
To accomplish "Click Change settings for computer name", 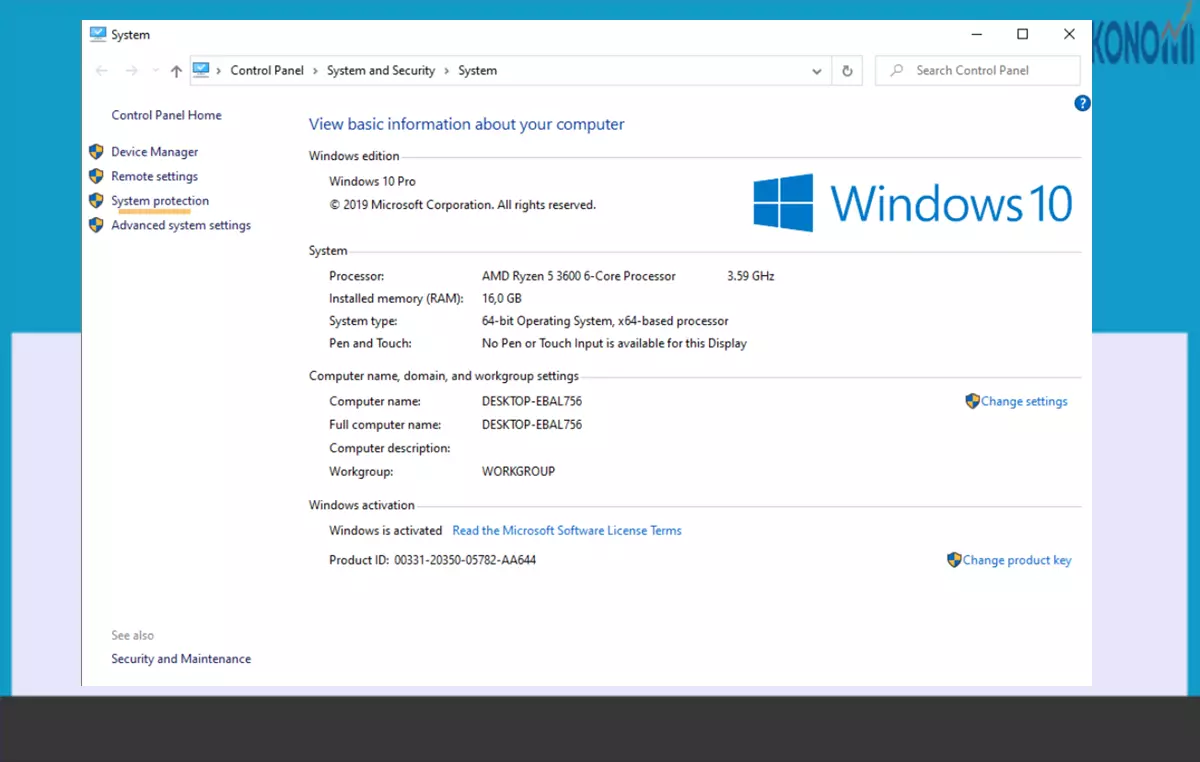I will [x=1024, y=401].
